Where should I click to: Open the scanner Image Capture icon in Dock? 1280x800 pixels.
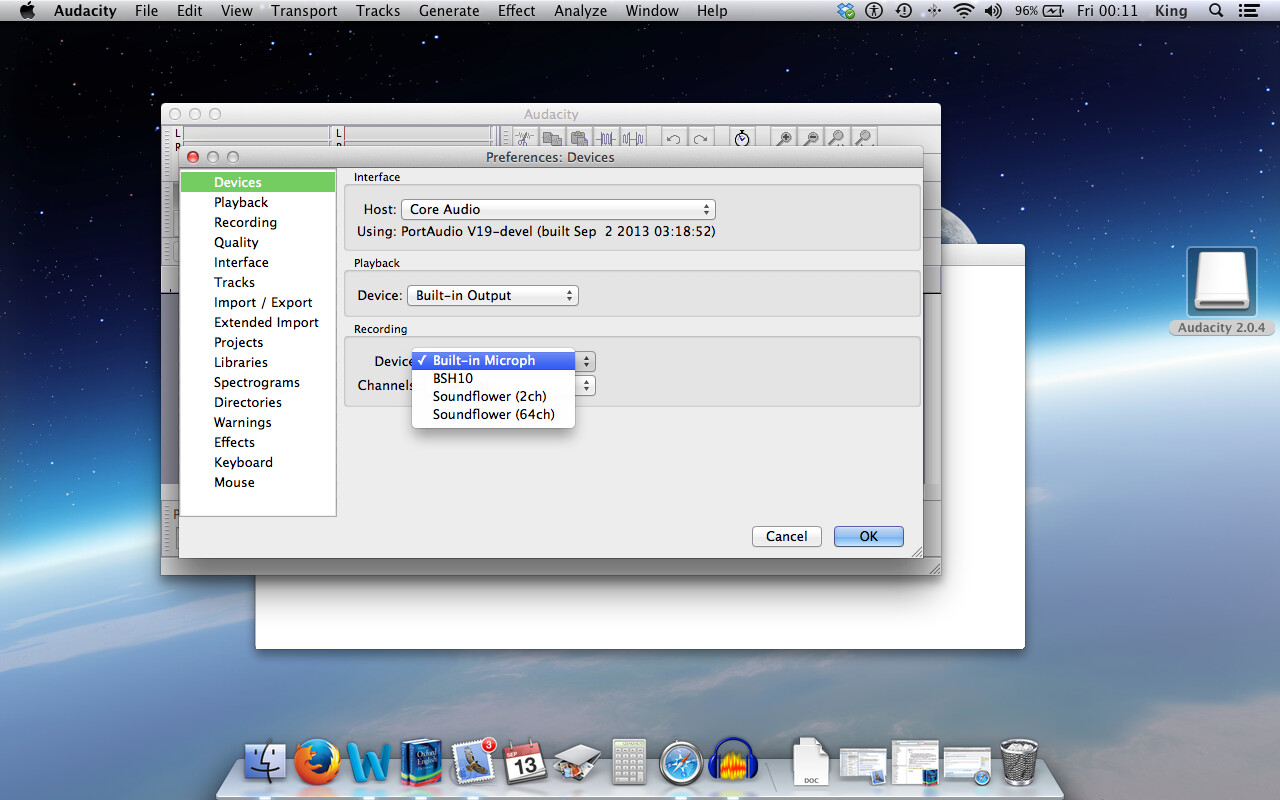click(x=577, y=763)
